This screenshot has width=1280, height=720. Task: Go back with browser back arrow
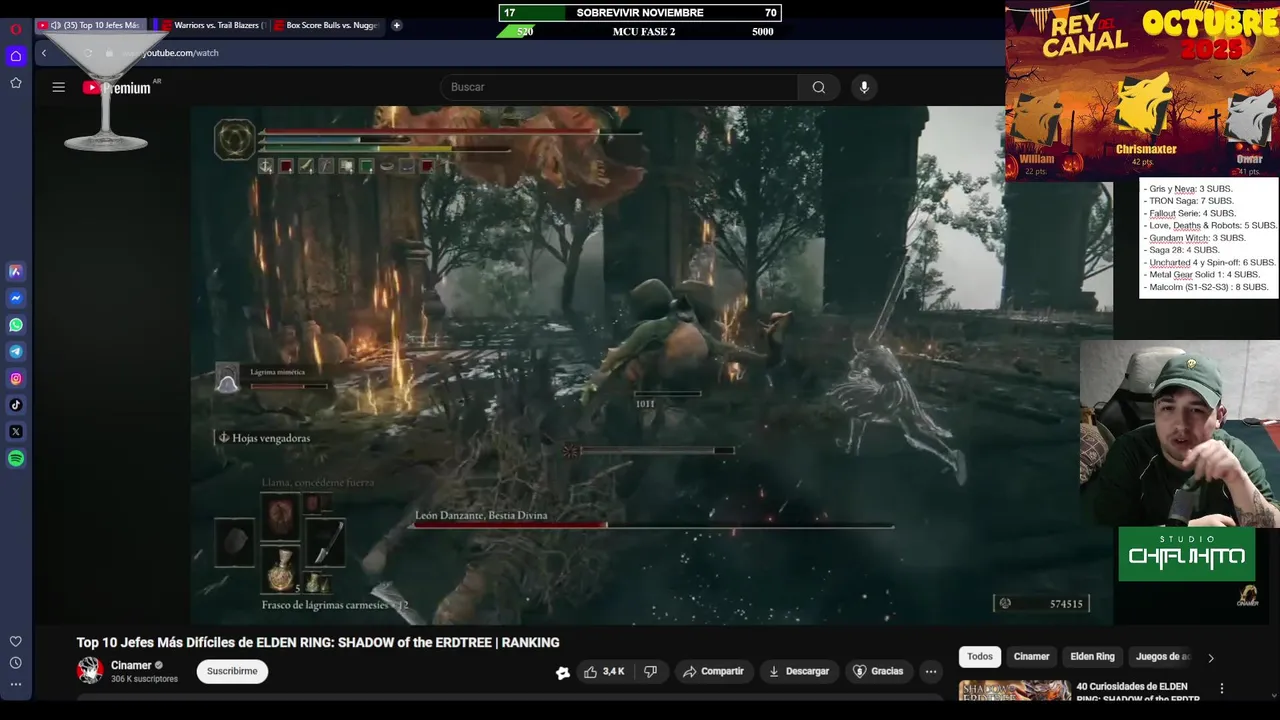tap(44, 53)
